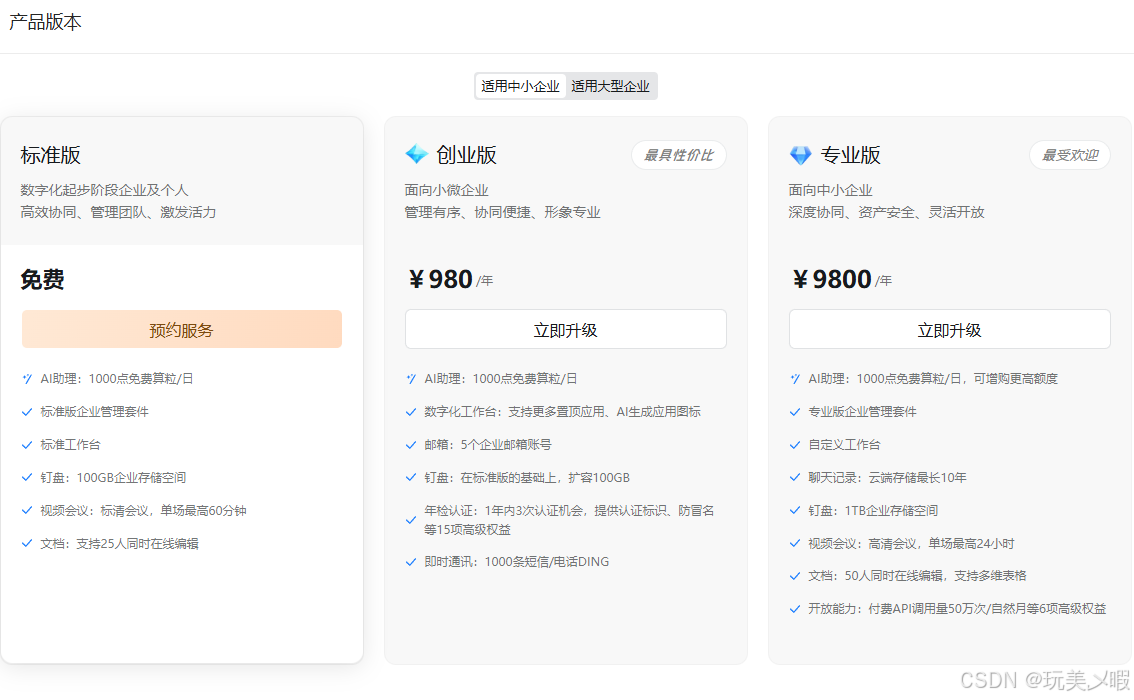Click 面向中小企业 description
The height and width of the screenshot is (700, 1134).
click(x=830, y=190)
